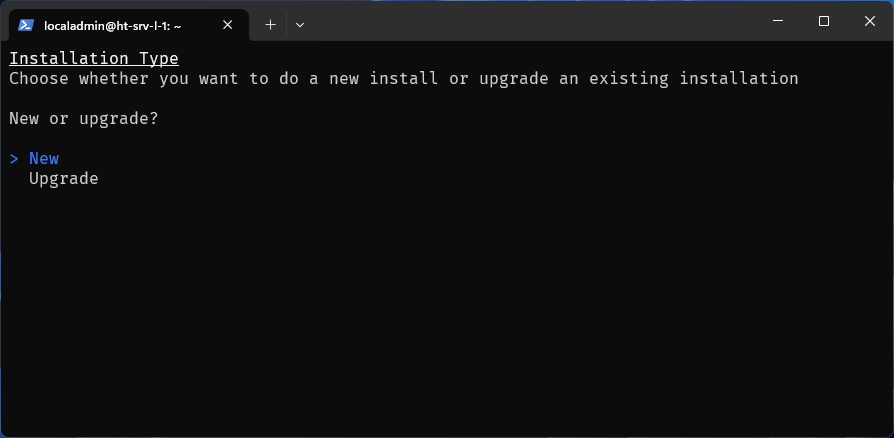Click the underlined "Installation Type" heading
This screenshot has width=894, height=438.
coord(94,59)
